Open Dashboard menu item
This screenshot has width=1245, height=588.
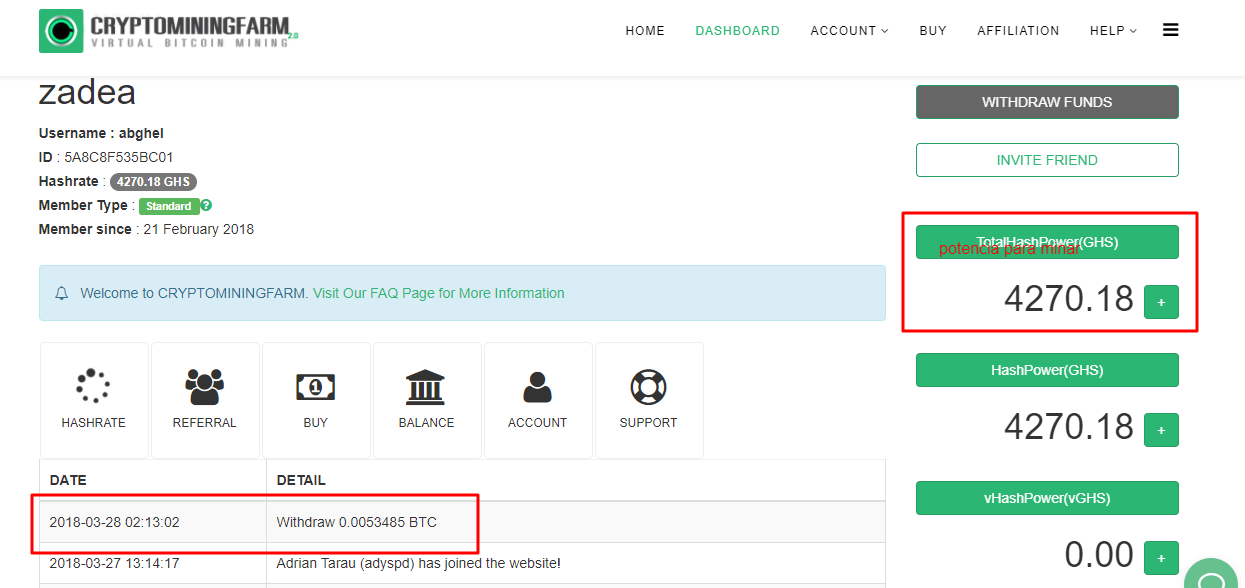[x=738, y=31]
